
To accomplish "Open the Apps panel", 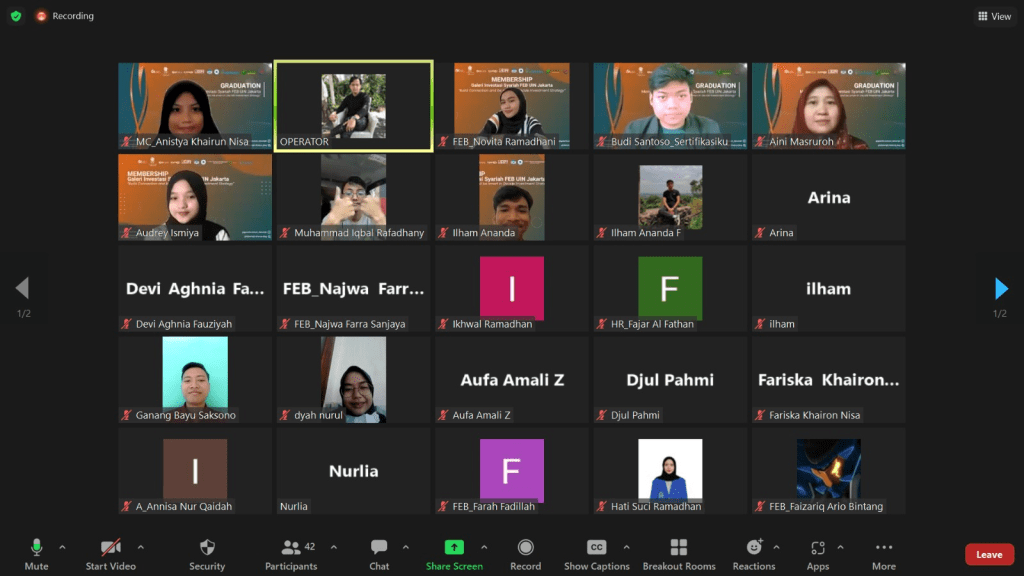I will point(818,553).
